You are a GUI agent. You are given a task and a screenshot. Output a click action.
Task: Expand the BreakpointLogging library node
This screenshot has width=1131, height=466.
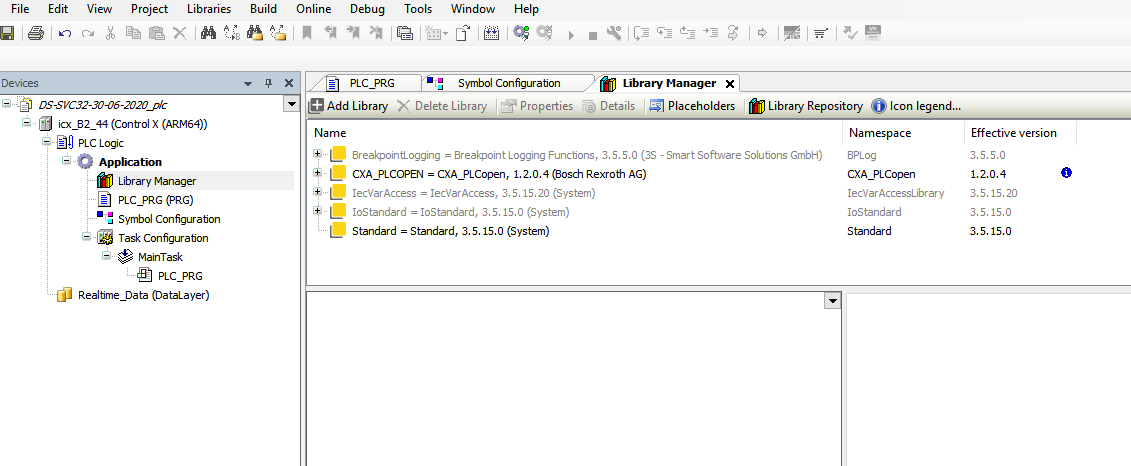click(318, 154)
